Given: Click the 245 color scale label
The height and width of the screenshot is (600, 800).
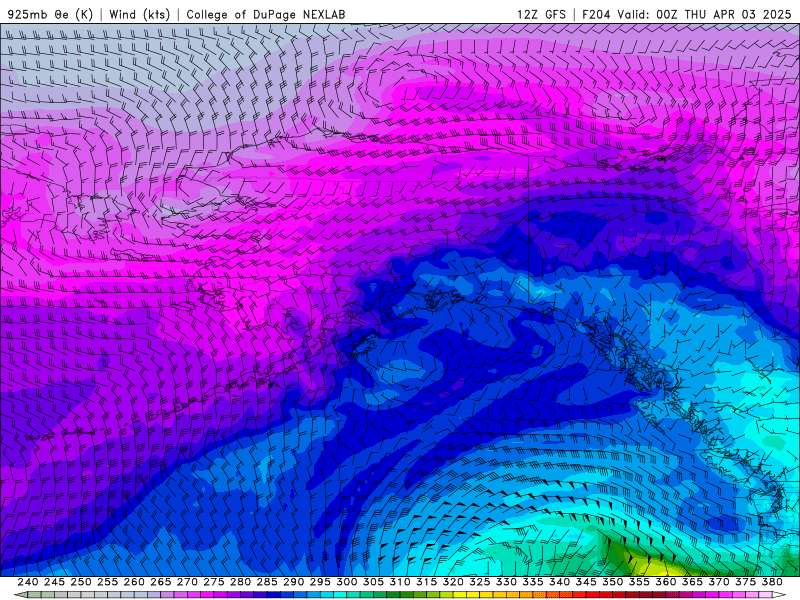Looking at the screenshot, I should (x=54, y=582).
